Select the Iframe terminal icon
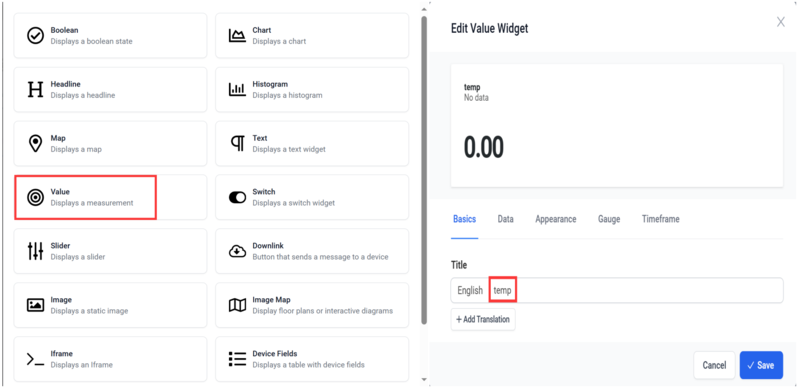 point(35,359)
